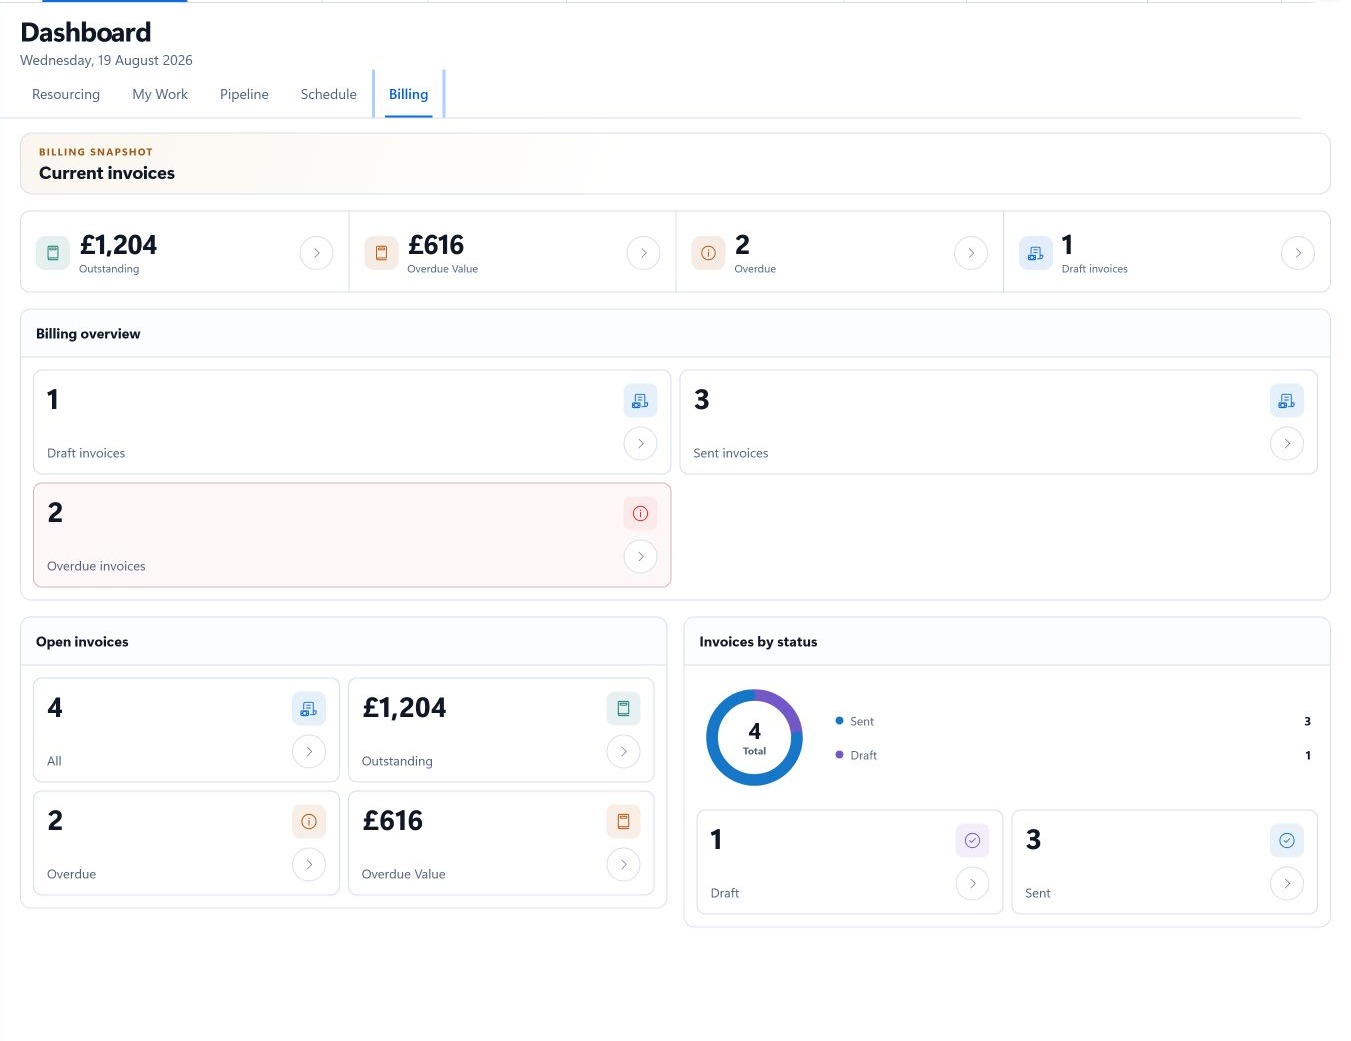This screenshot has height=1041, width=1351.
Task: Open Outstanding card arrow in Open invoices
Action: click(623, 751)
